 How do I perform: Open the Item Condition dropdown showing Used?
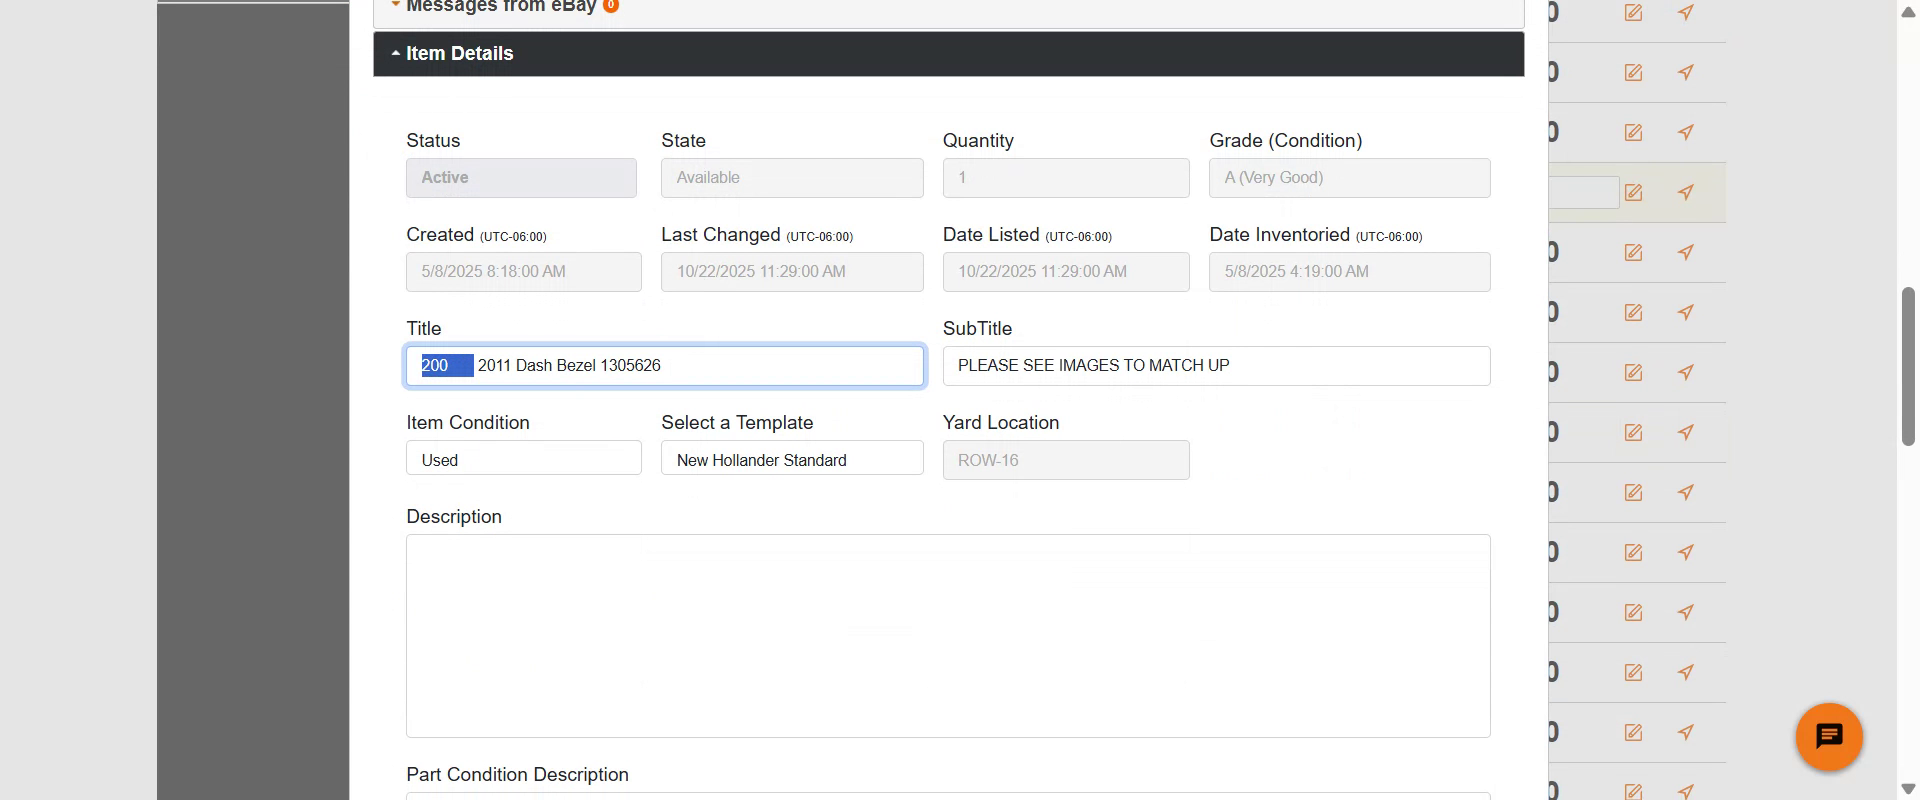tap(523, 459)
